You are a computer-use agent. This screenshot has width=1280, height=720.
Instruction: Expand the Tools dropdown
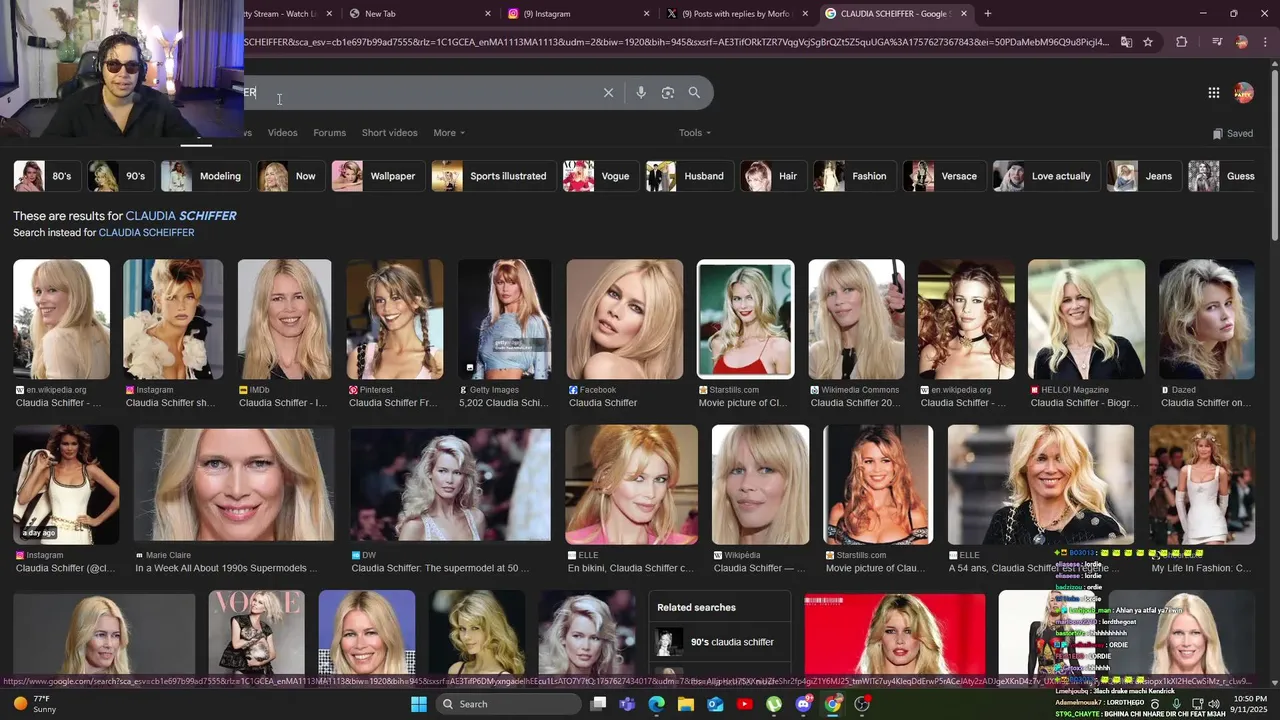pyautogui.click(x=695, y=133)
